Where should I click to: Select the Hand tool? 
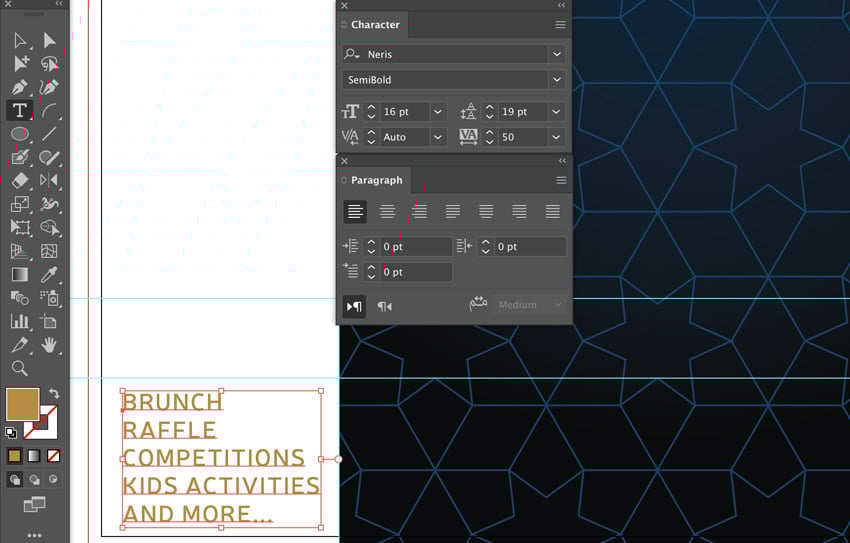pos(49,345)
